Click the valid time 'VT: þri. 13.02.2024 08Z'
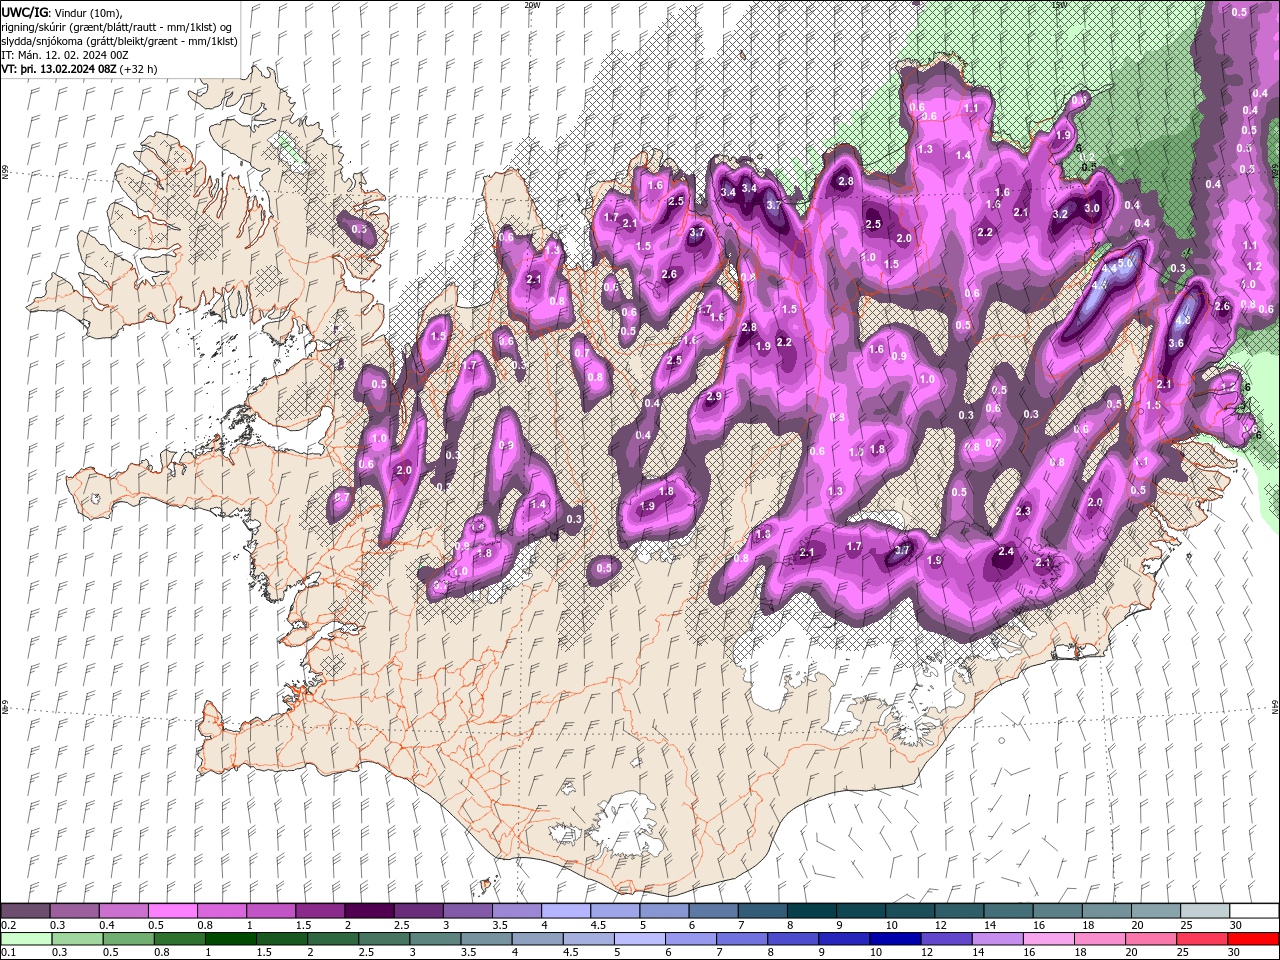Image resolution: width=1280 pixels, height=960 pixels. point(58,69)
